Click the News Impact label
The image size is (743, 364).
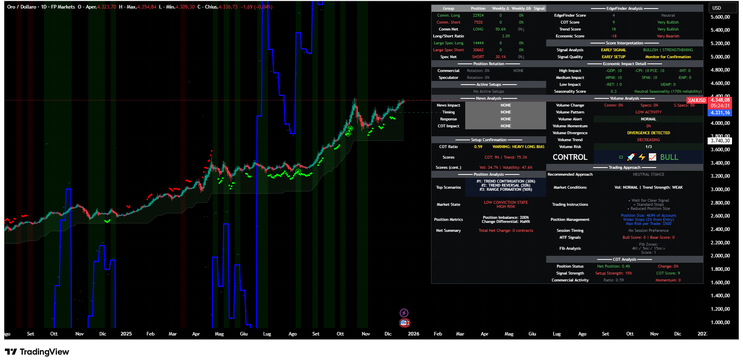click(x=448, y=105)
